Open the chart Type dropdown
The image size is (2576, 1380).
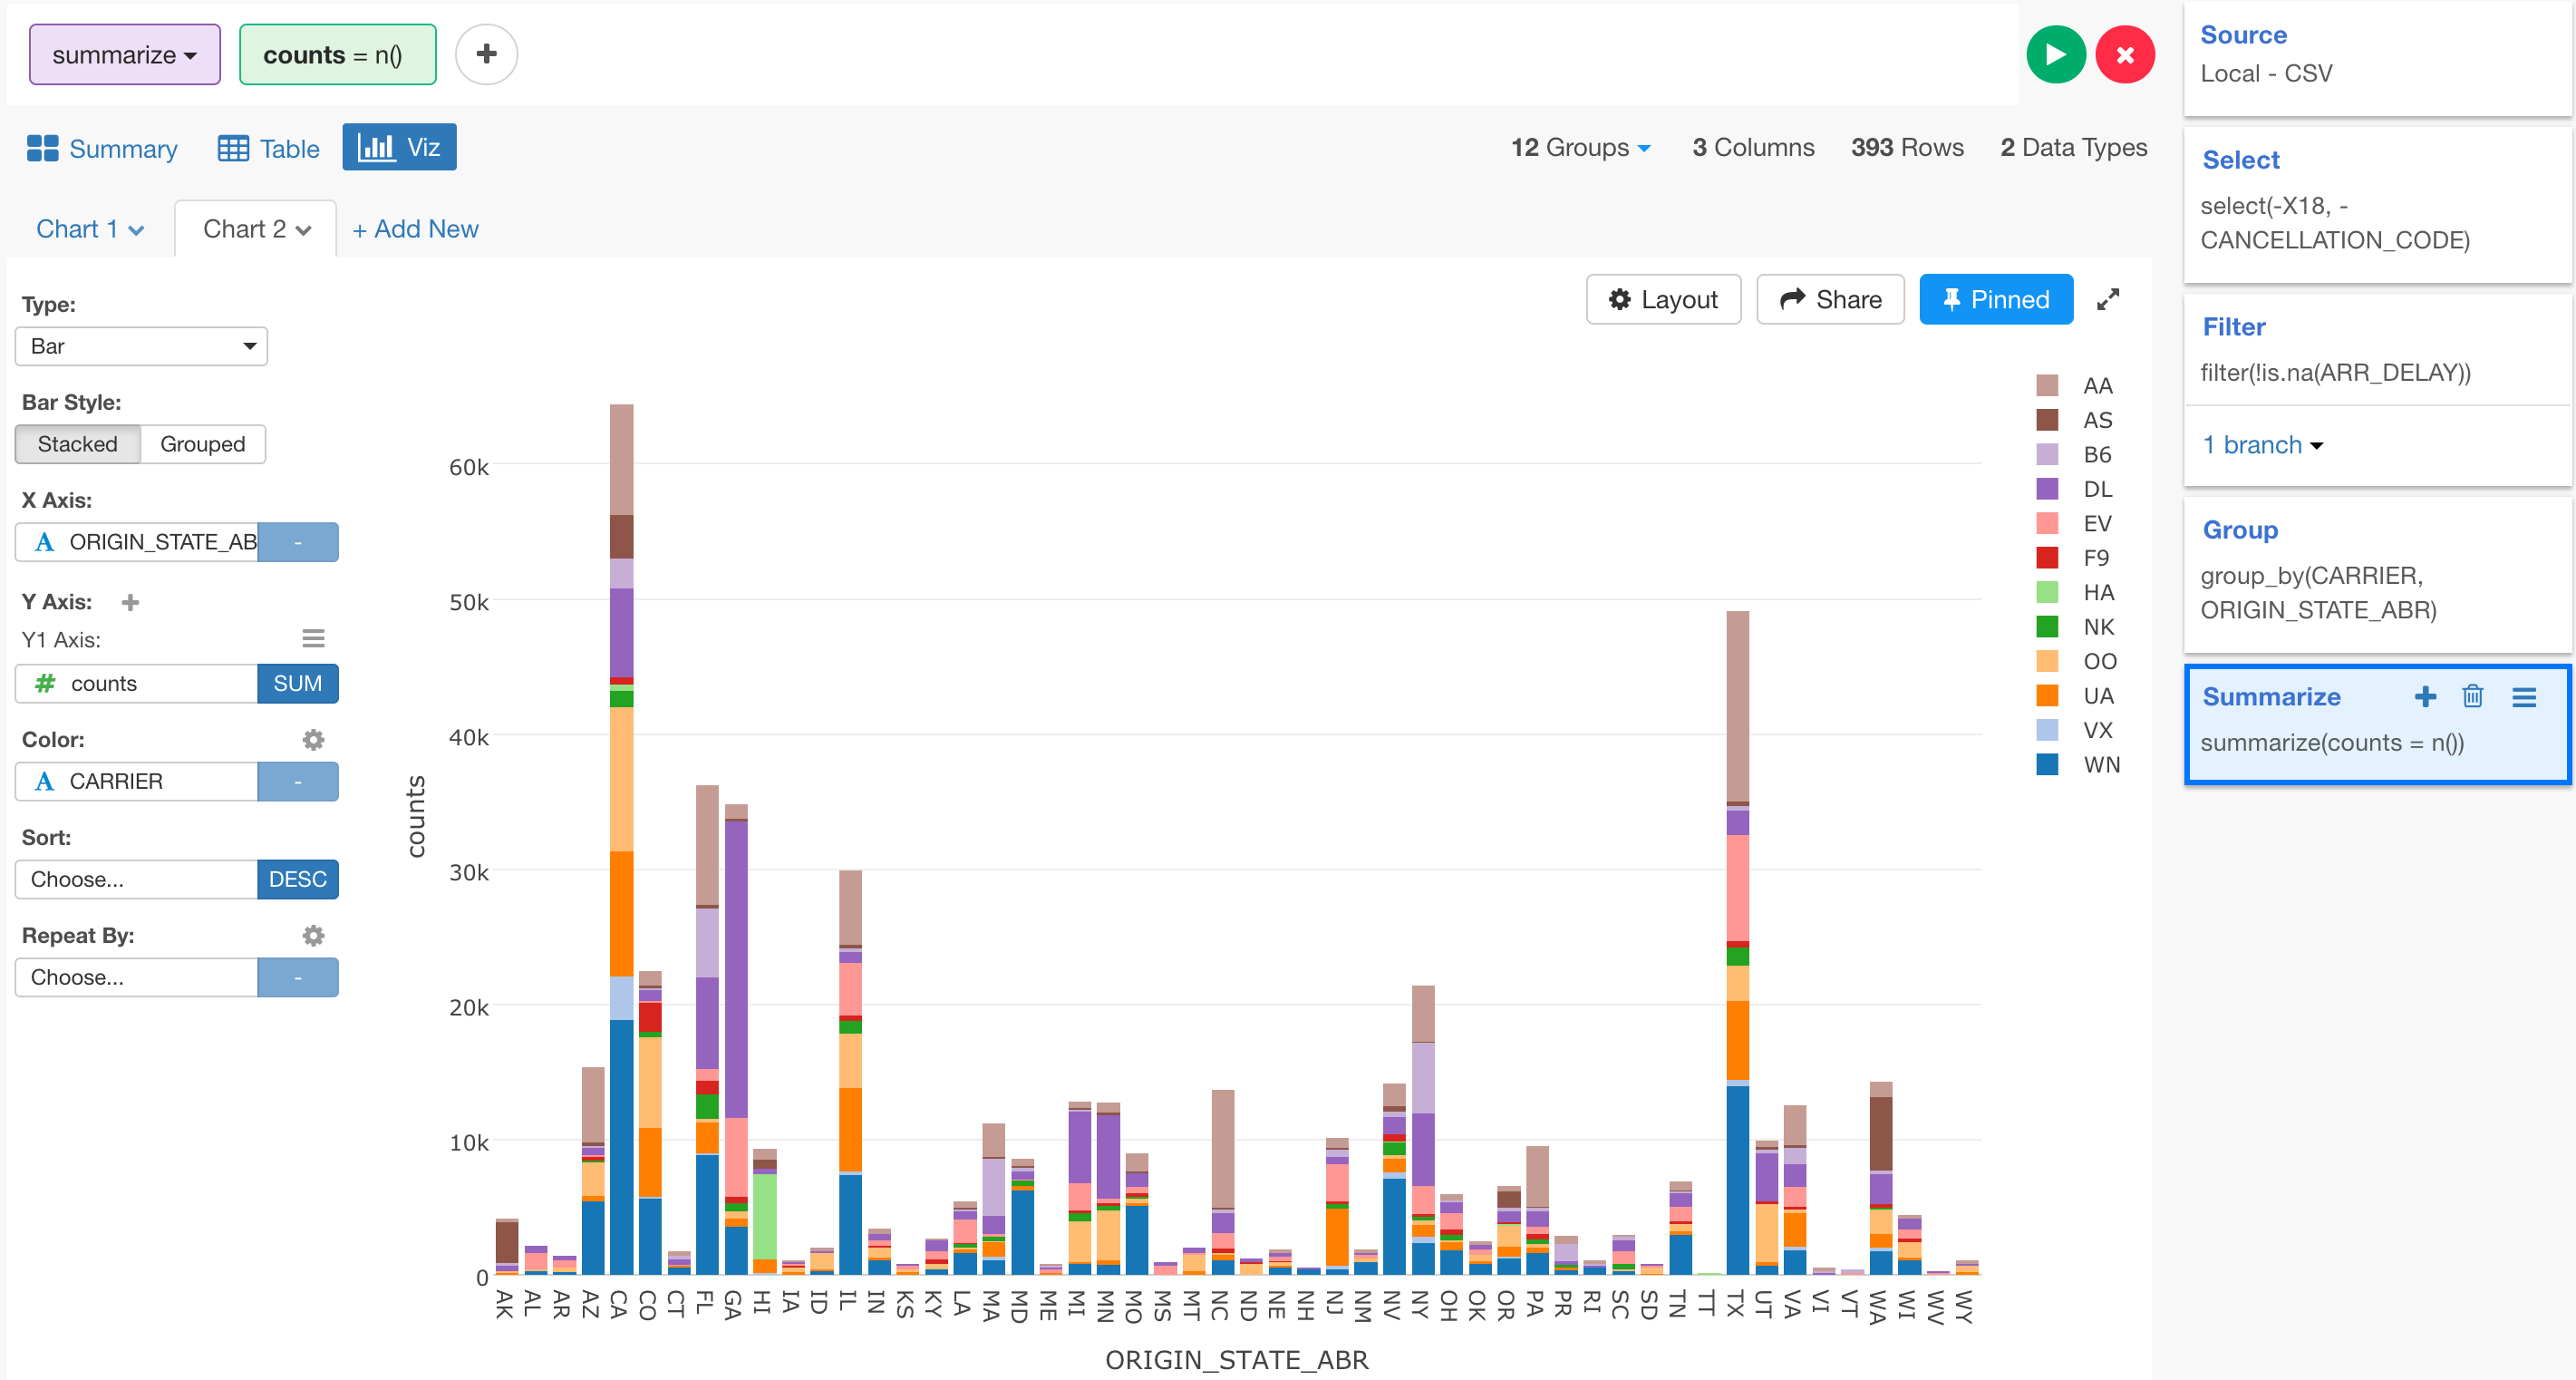tap(141, 346)
